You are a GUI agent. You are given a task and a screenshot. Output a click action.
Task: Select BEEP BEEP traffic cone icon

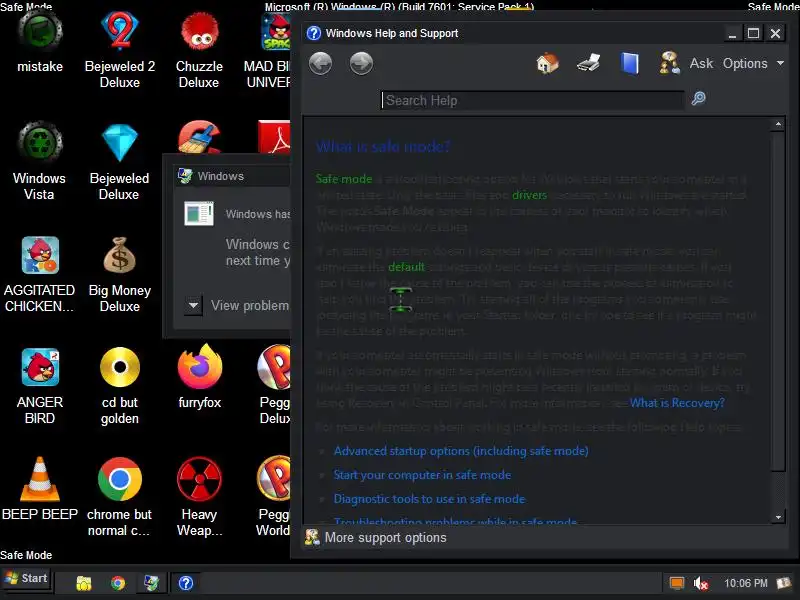click(x=40, y=488)
